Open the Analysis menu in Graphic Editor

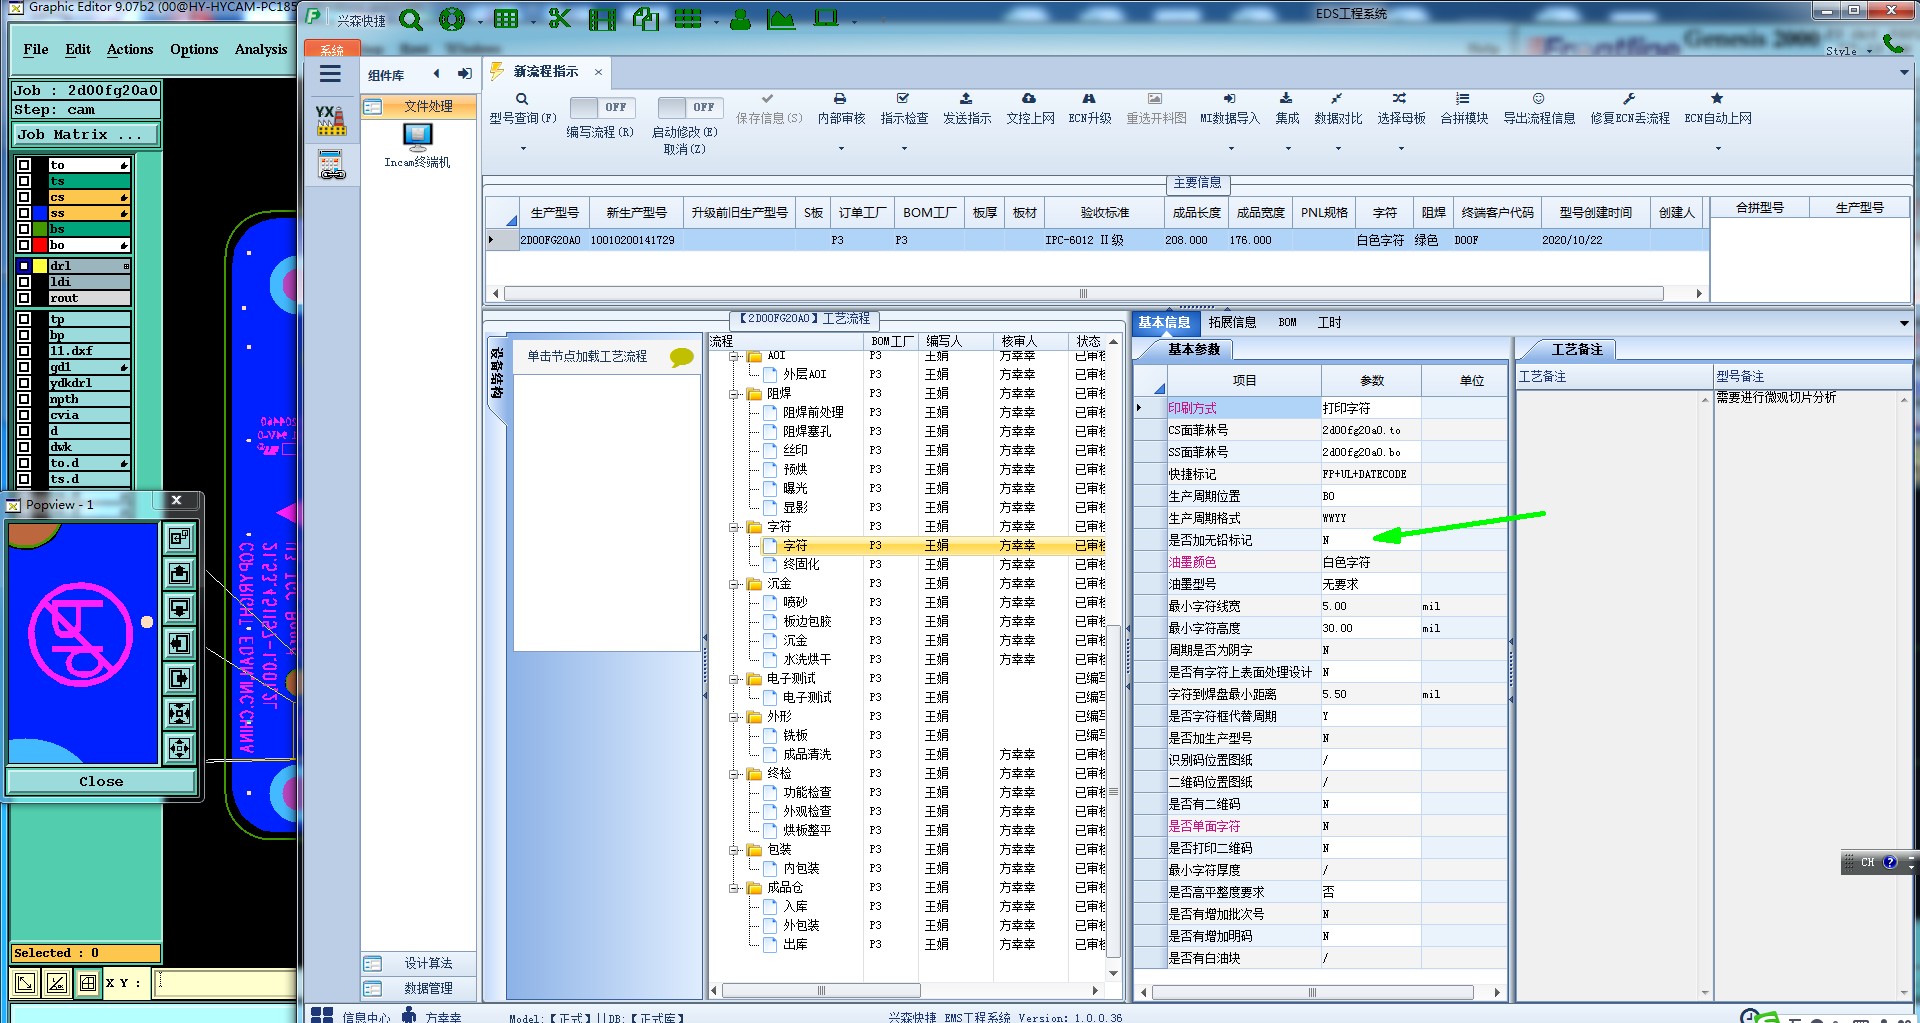(x=261, y=49)
